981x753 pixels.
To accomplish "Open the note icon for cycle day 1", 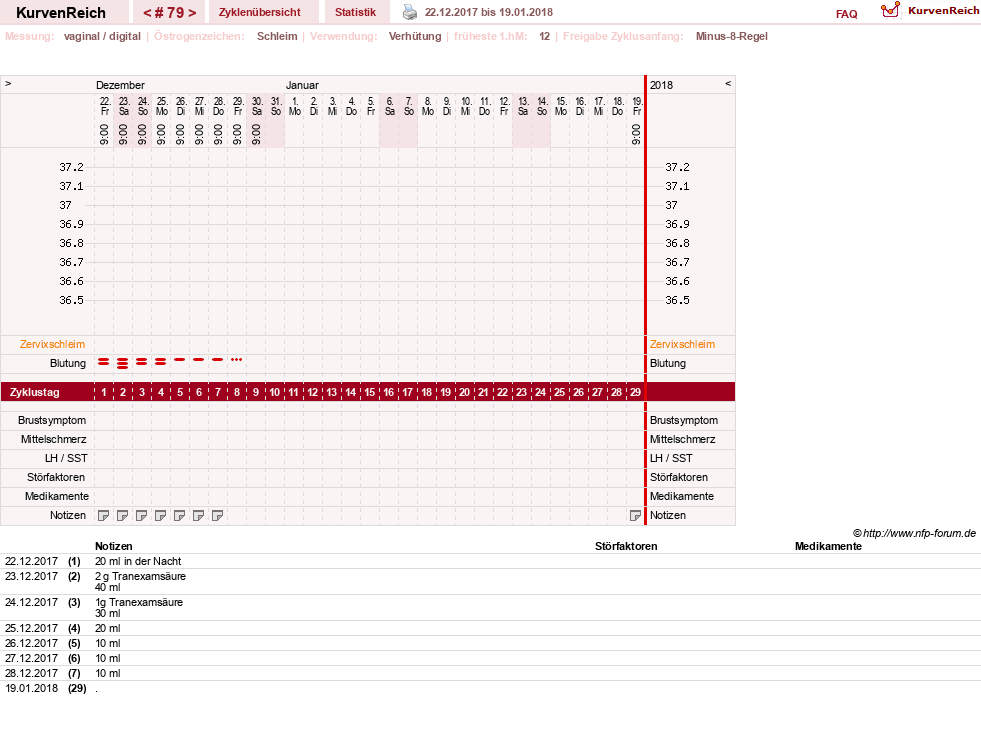I will coord(104,516).
